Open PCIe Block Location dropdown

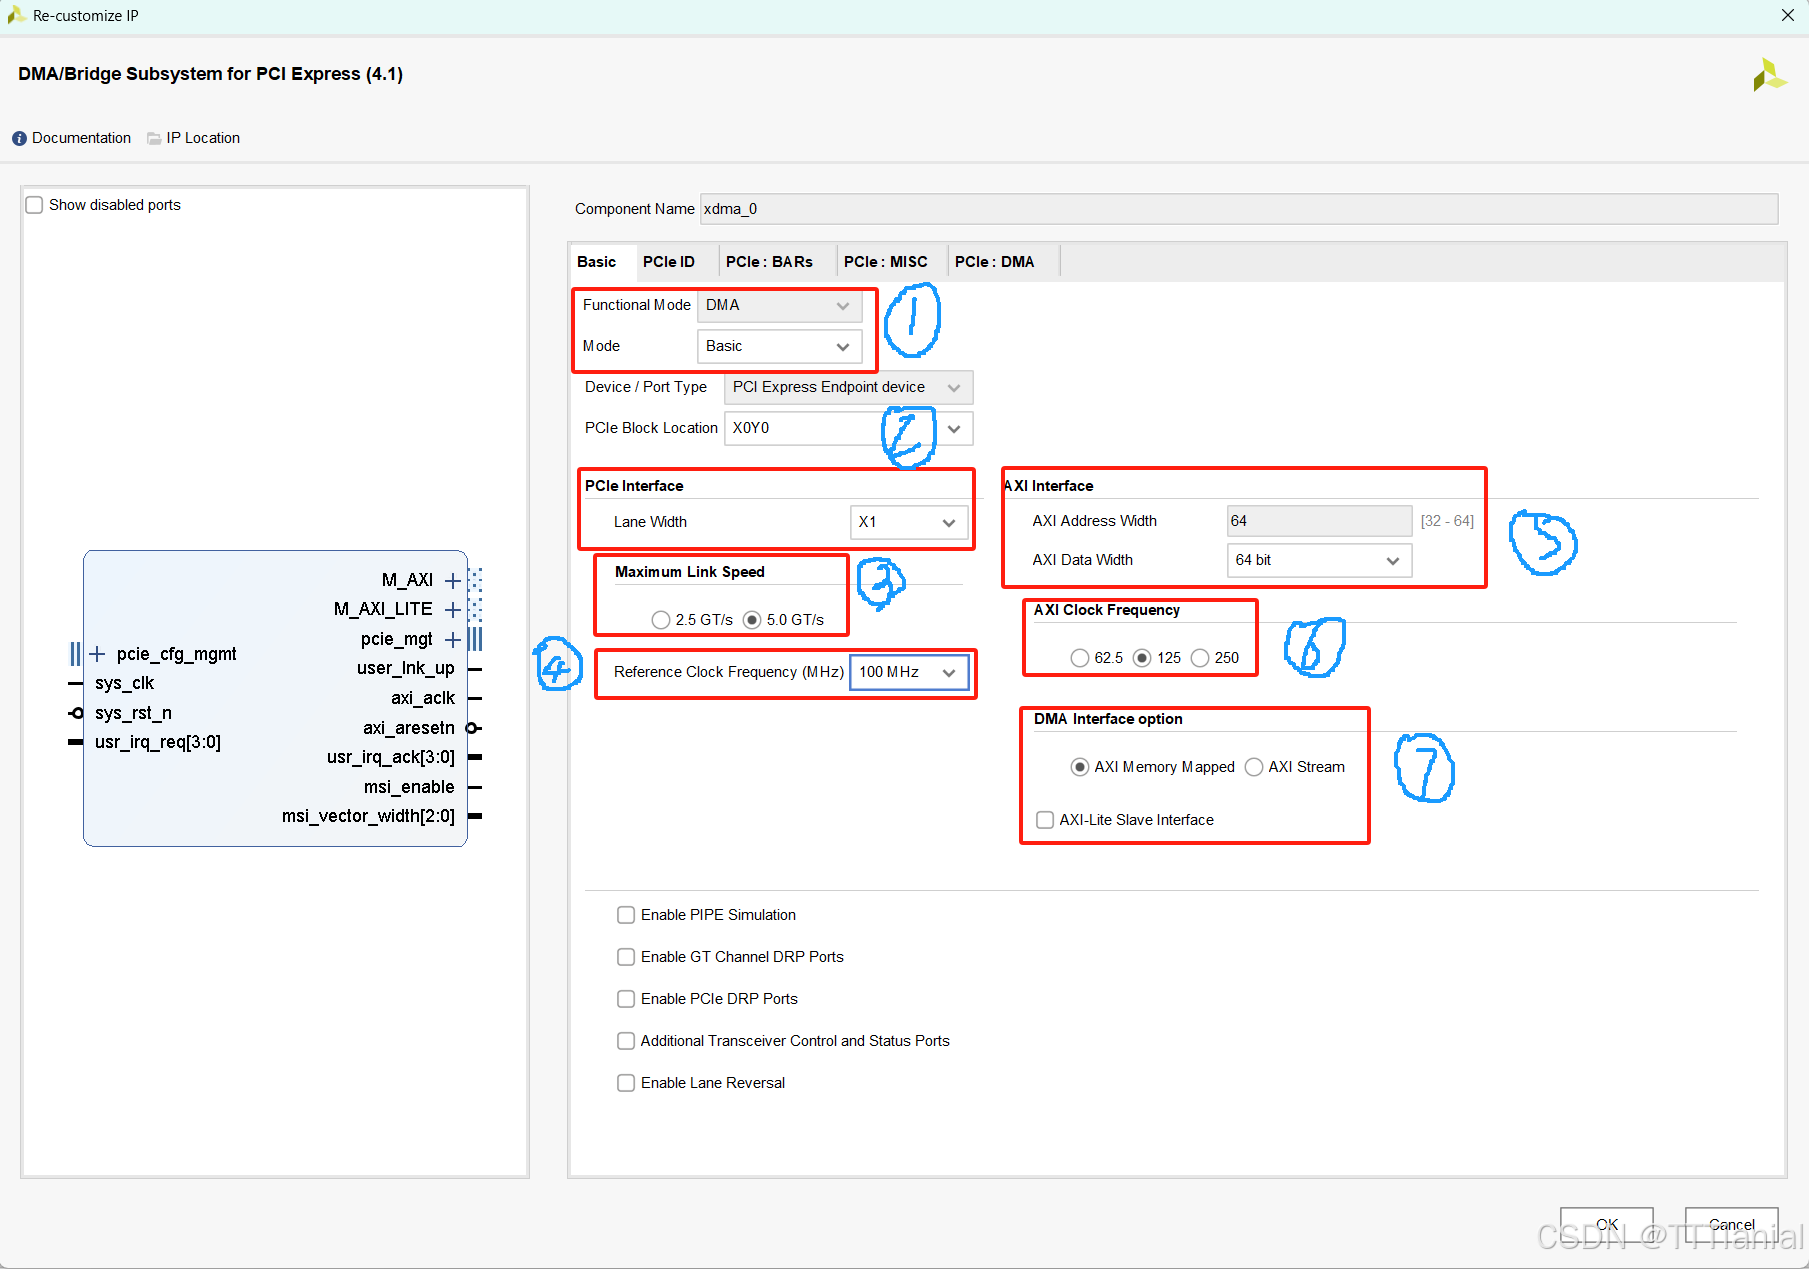848,428
